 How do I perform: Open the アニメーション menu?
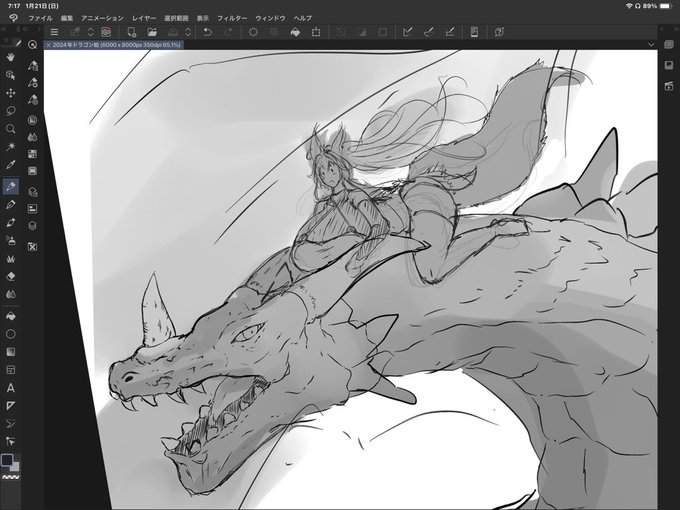click(x=102, y=18)
